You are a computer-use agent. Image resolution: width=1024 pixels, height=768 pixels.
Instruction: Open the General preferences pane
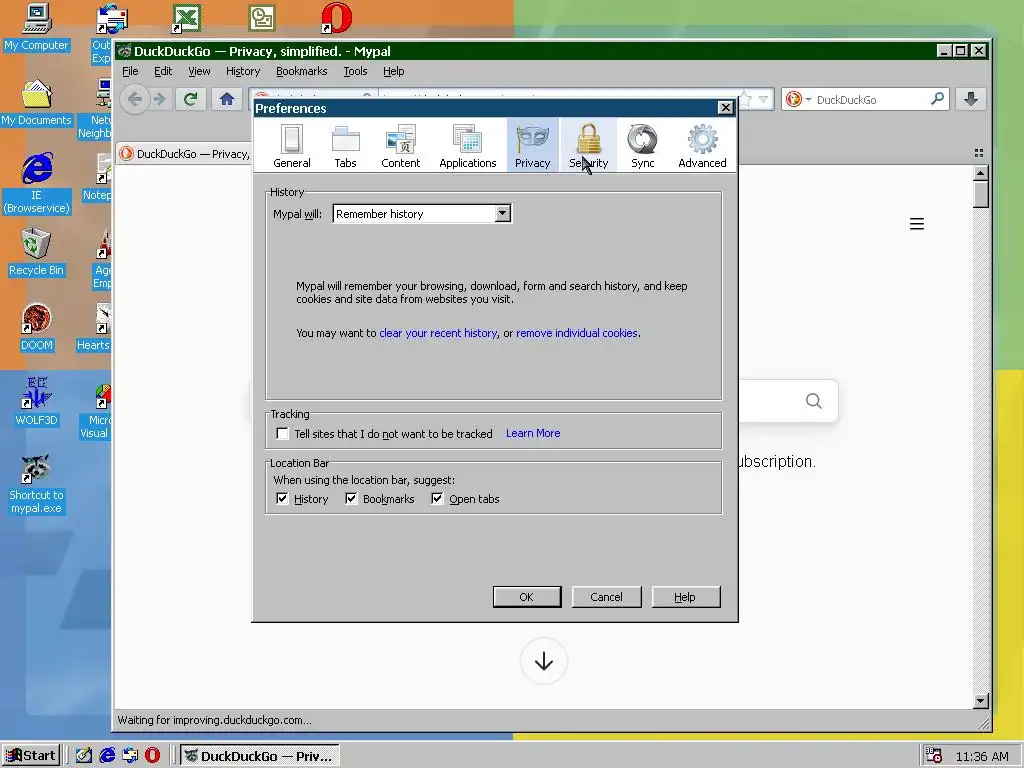(291, 146)
